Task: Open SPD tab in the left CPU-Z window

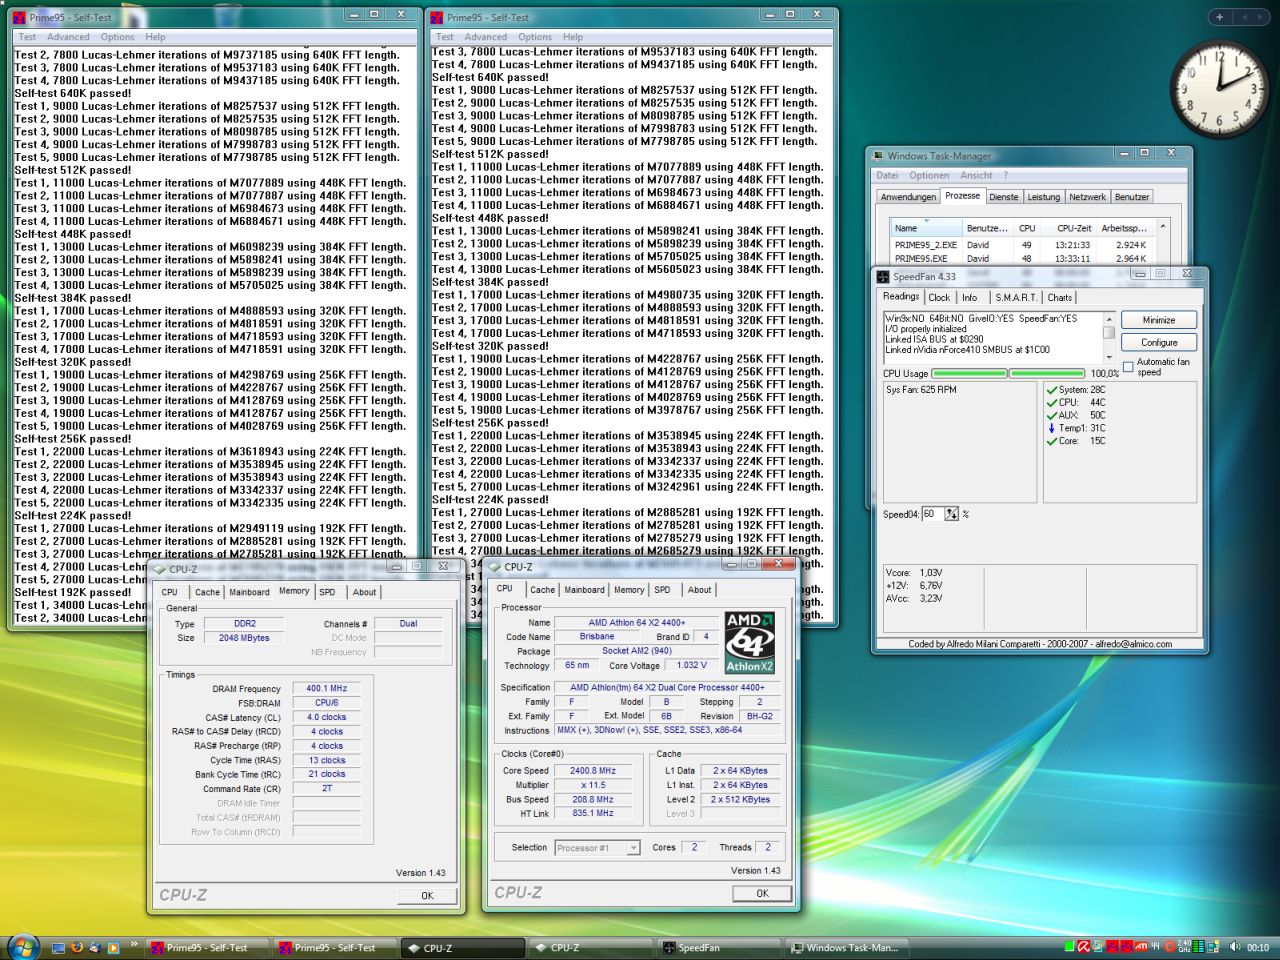Action: tap(327, 592)
